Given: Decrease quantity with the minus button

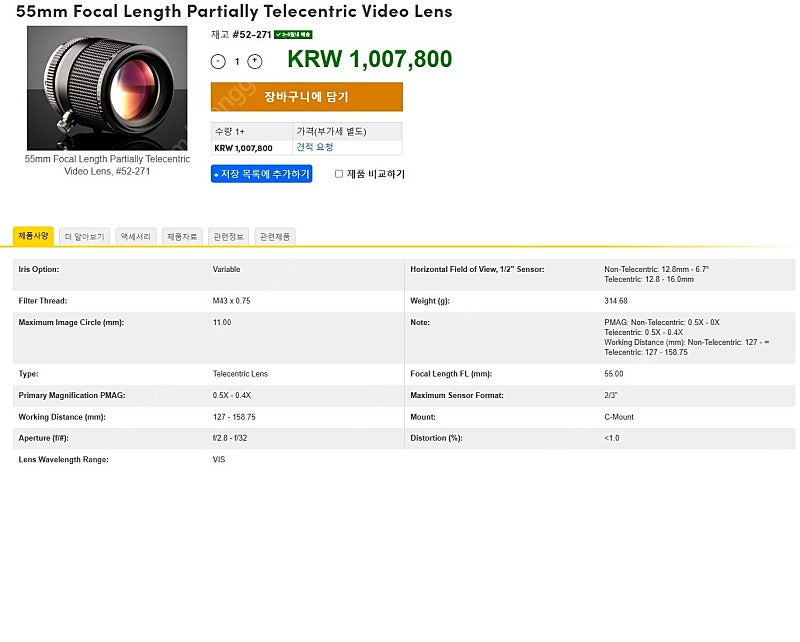Looking at the screenshot, I should 219,61.
